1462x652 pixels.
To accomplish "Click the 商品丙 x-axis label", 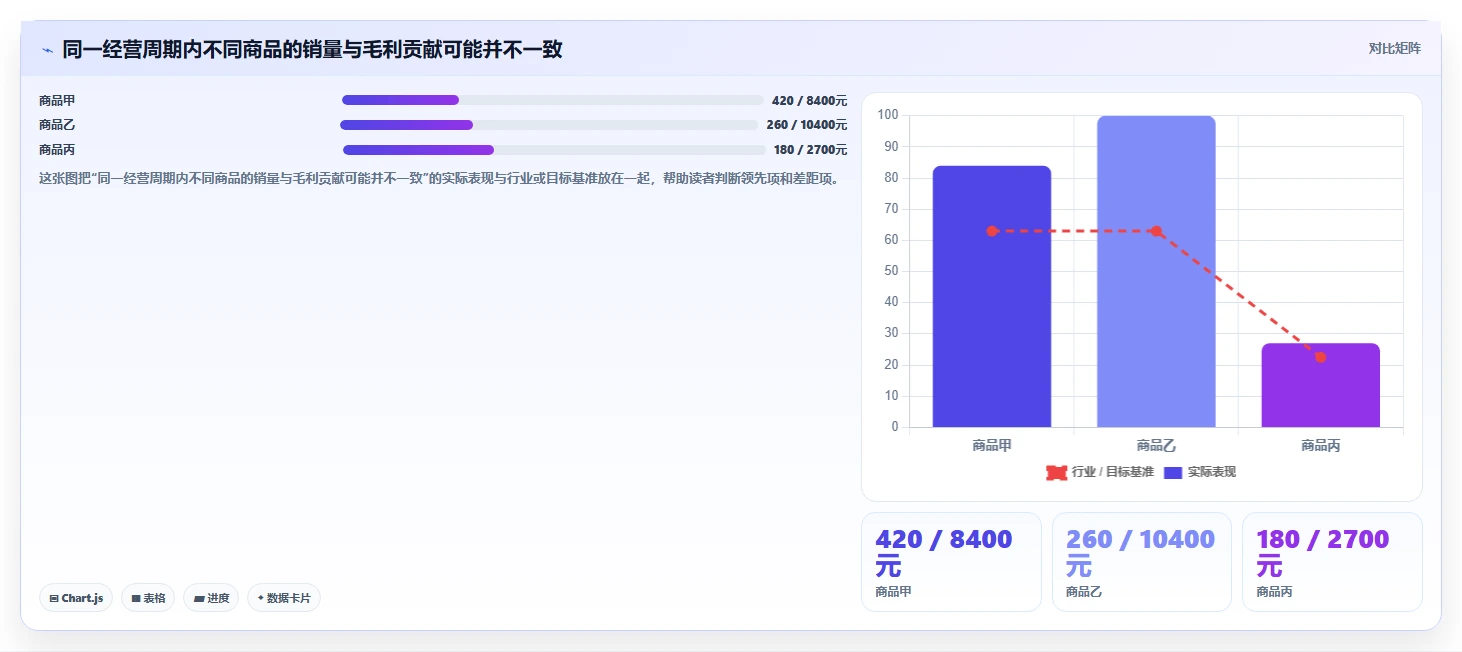I will point(1320,446).
